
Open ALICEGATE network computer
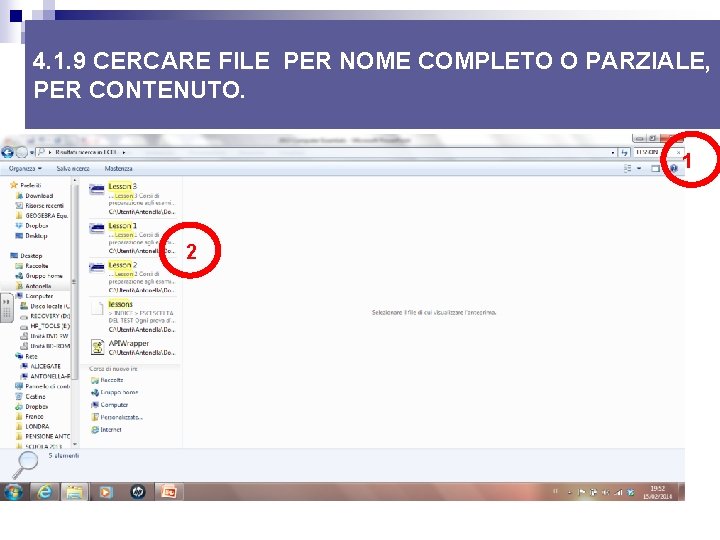(x=41, y=366)
